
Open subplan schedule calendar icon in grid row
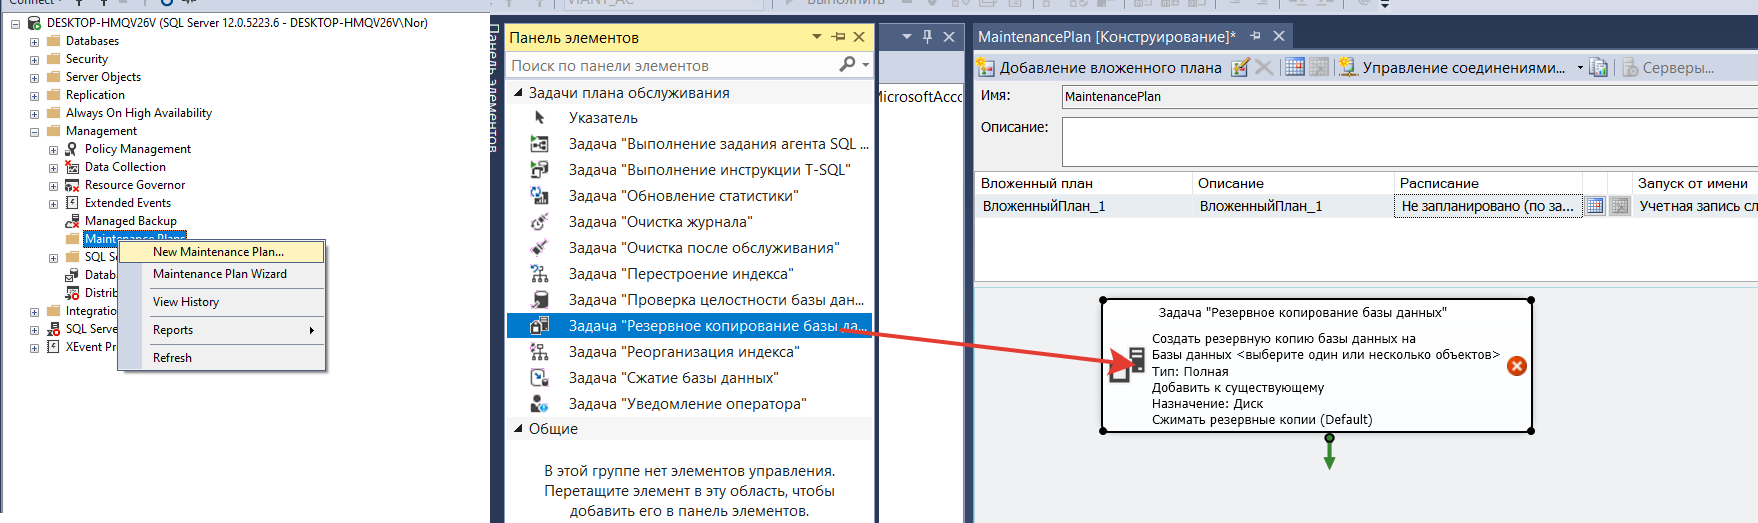point(1595,206)
